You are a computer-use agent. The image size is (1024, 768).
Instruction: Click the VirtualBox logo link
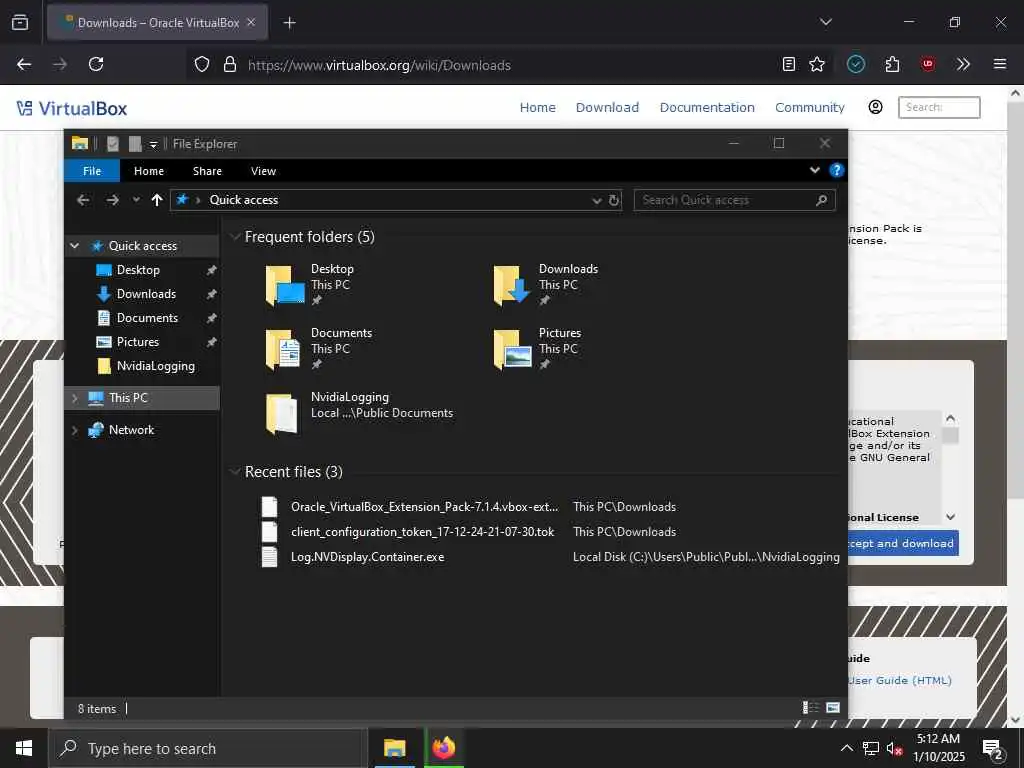click(x=72, y=108)
